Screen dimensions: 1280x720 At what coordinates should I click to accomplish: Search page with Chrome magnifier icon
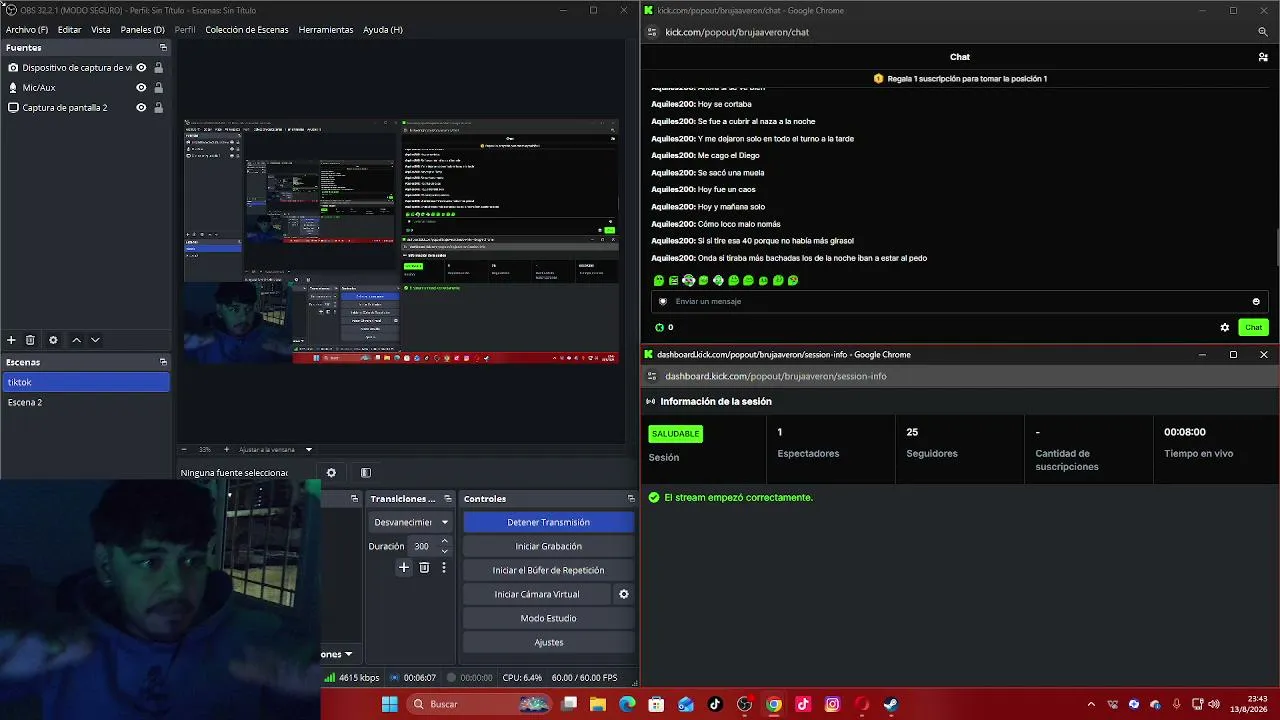pyautogui.click(x=1263, y=32)
